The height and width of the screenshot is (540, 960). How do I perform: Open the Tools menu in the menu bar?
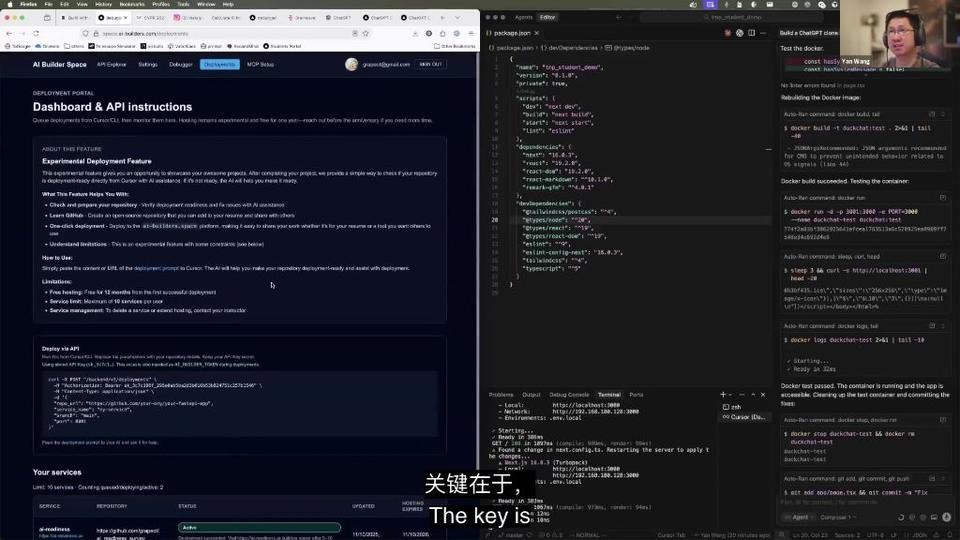click(x=183, y=4)
